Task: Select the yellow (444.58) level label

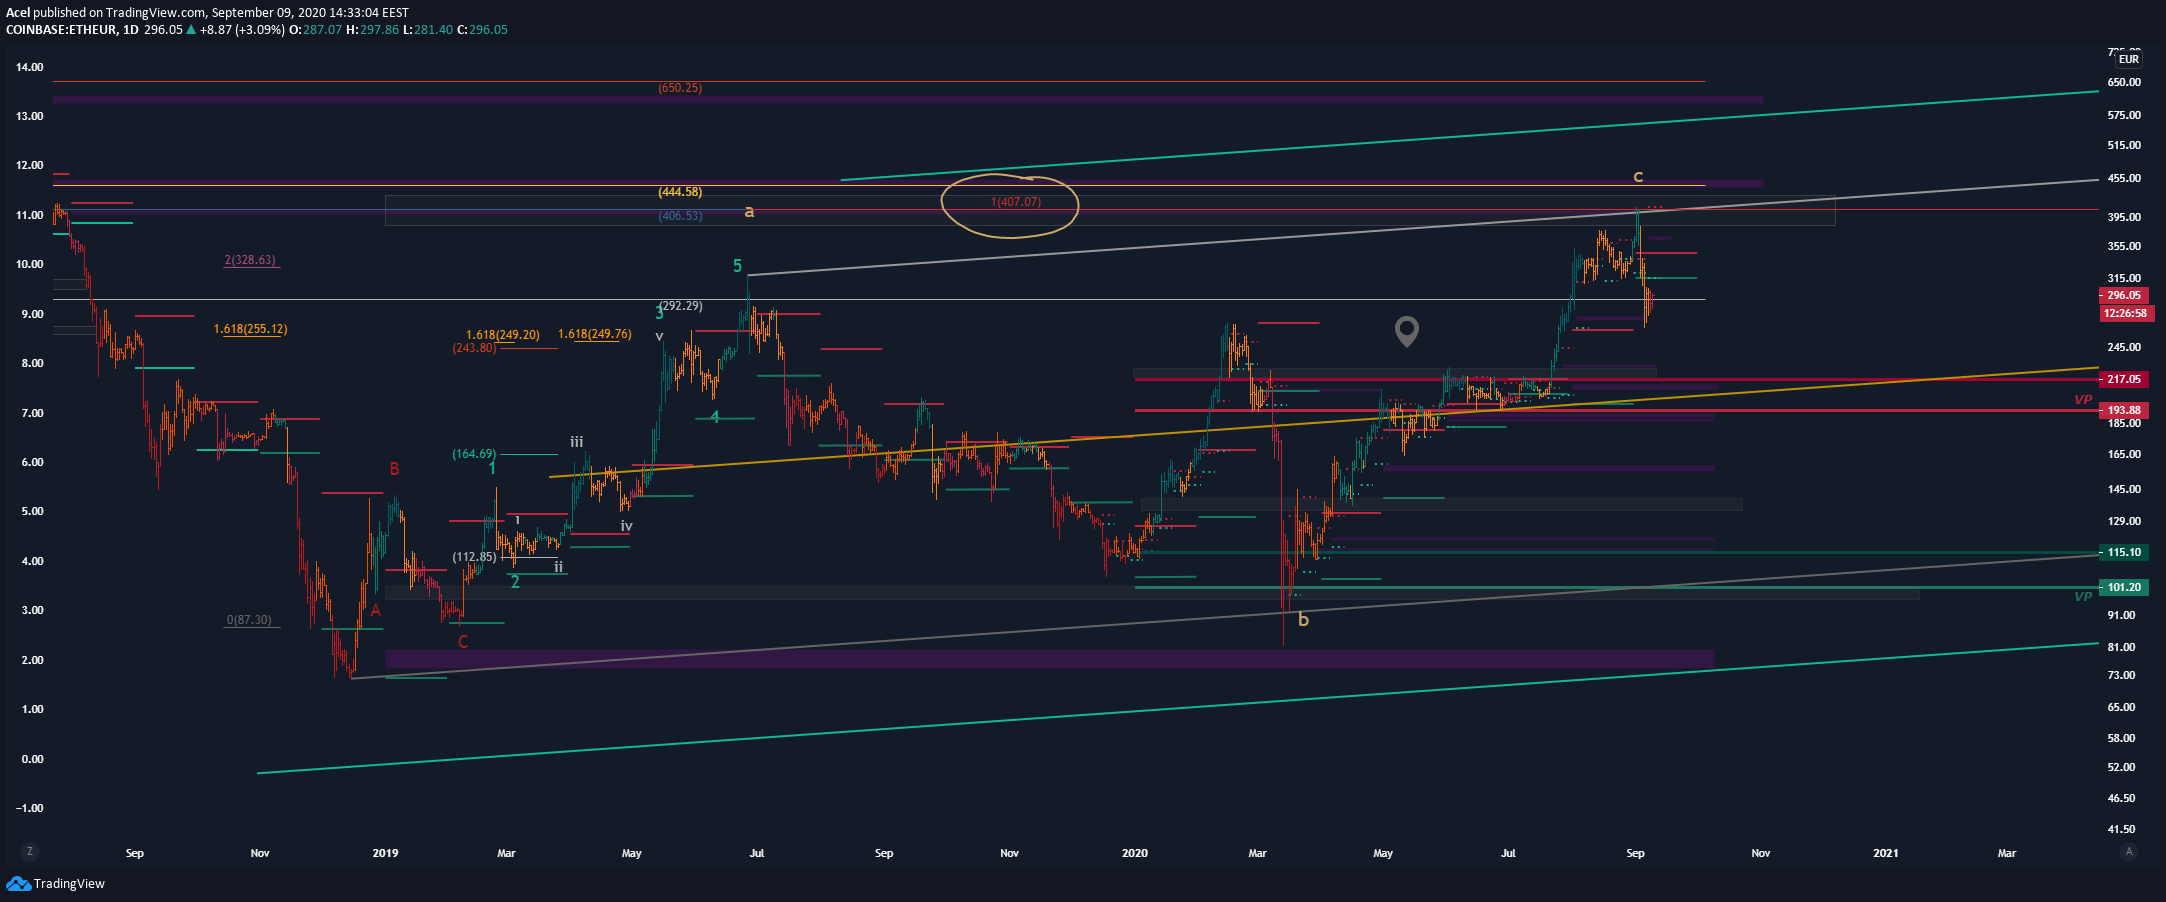Action: [680, 192]
